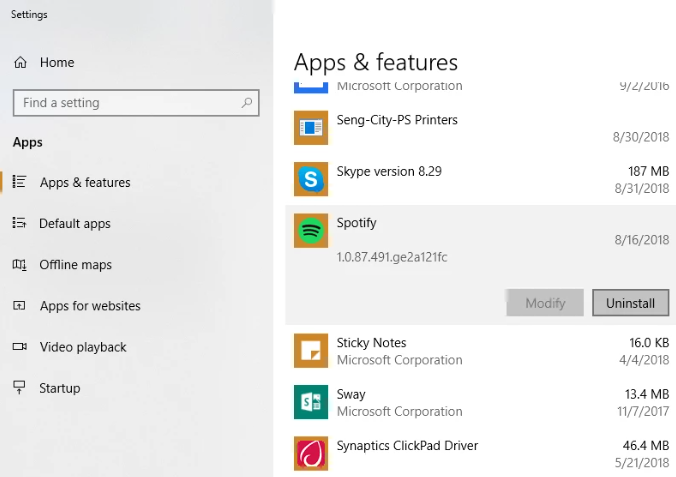Click the Sticky Notes app icon
Viewport: 676px width, 477px height.
pyautogui.click(x=311, y=351)
